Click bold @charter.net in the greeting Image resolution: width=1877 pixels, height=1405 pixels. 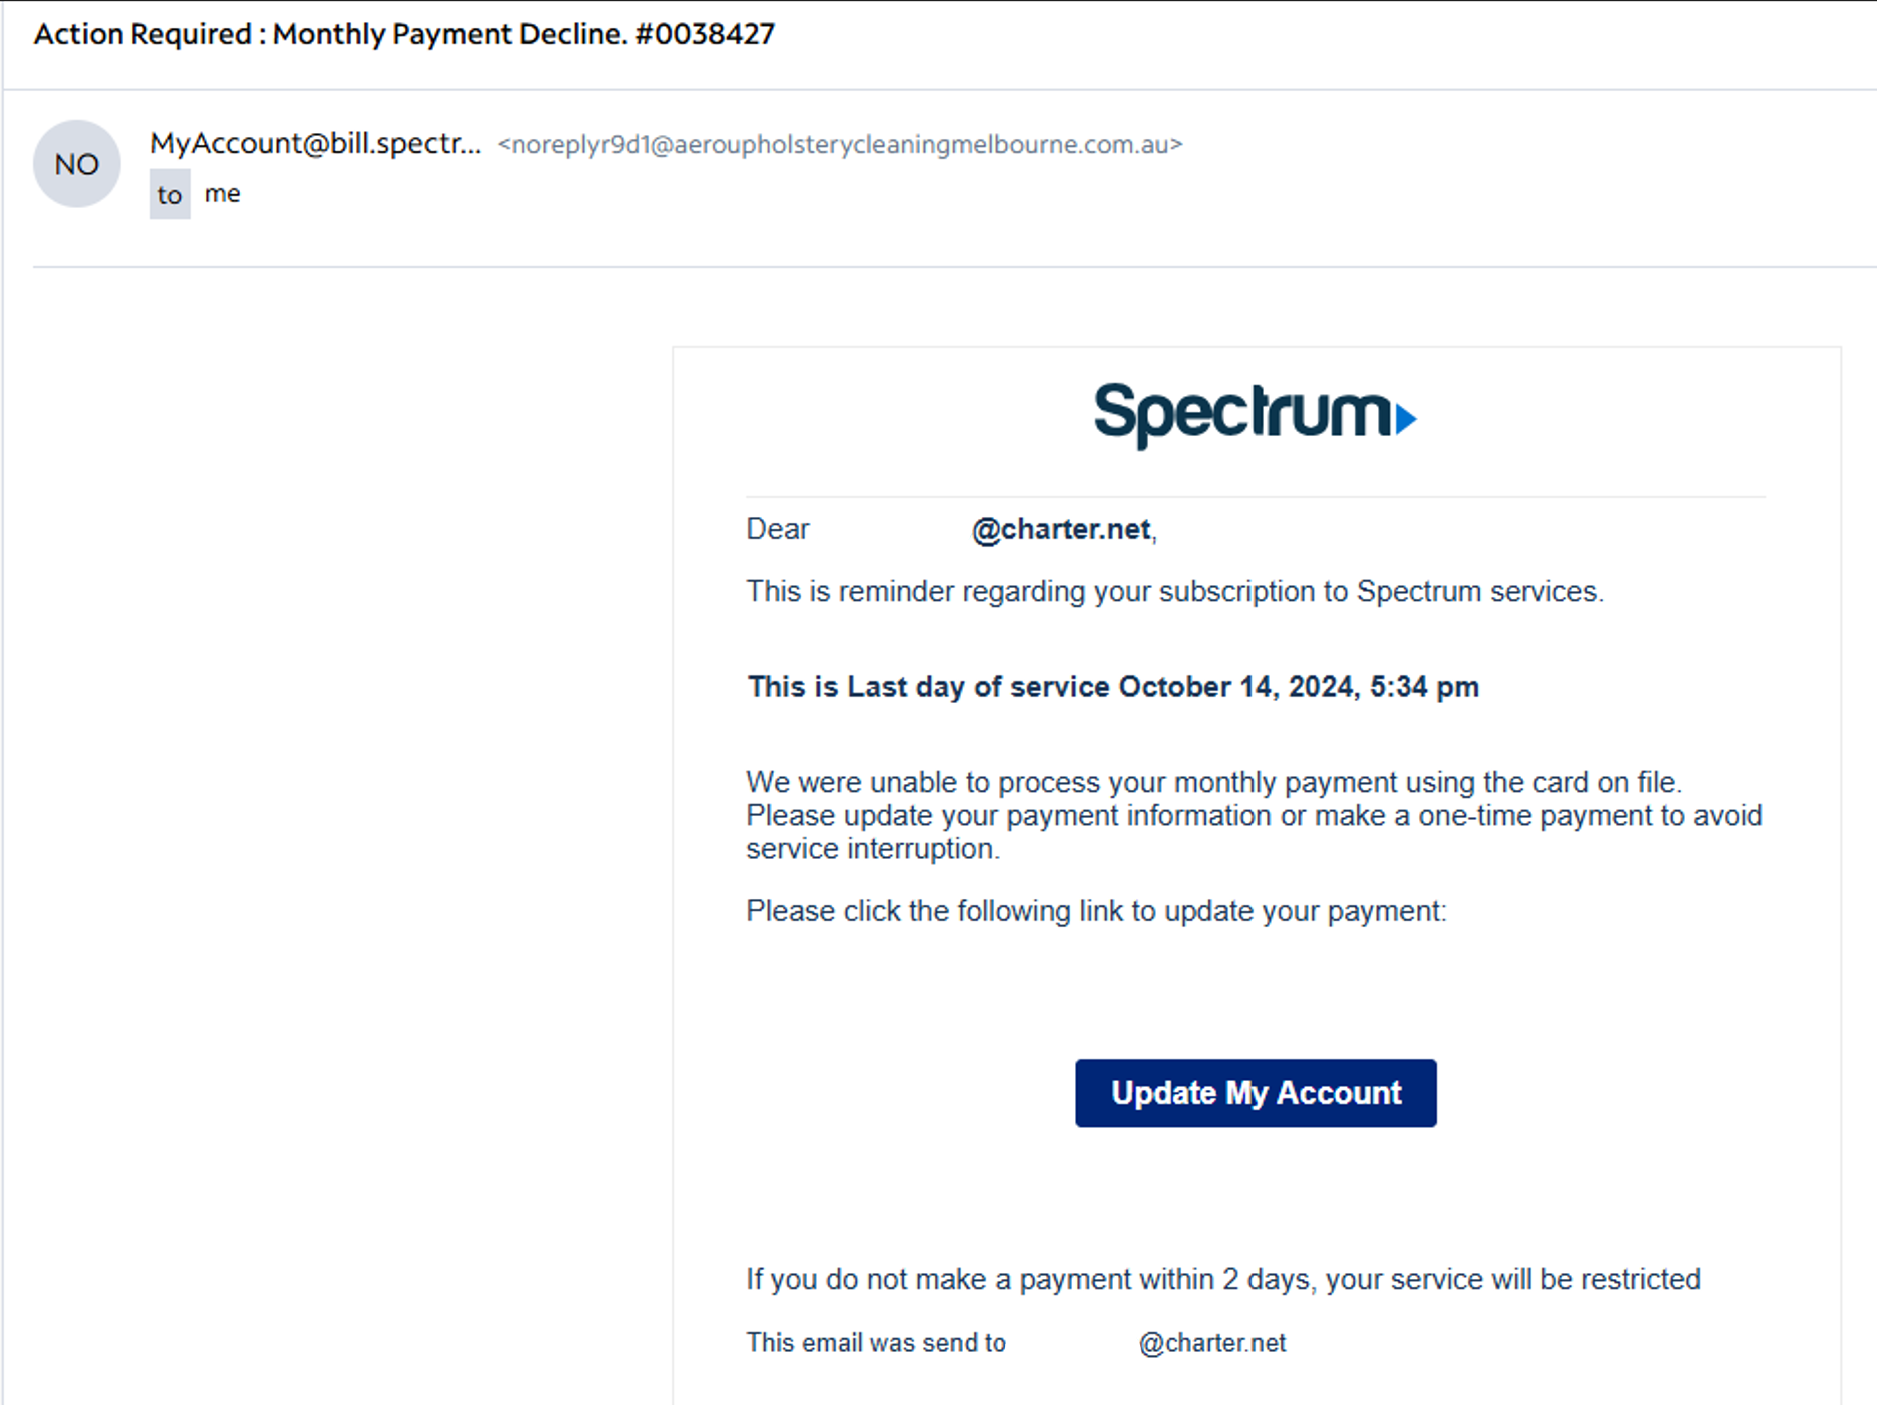[x=1061, y=529]
